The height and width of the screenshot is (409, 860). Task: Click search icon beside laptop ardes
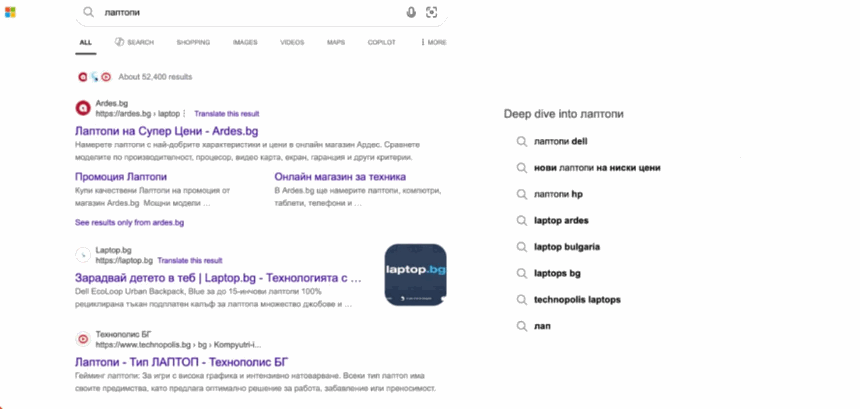point(522,220)
